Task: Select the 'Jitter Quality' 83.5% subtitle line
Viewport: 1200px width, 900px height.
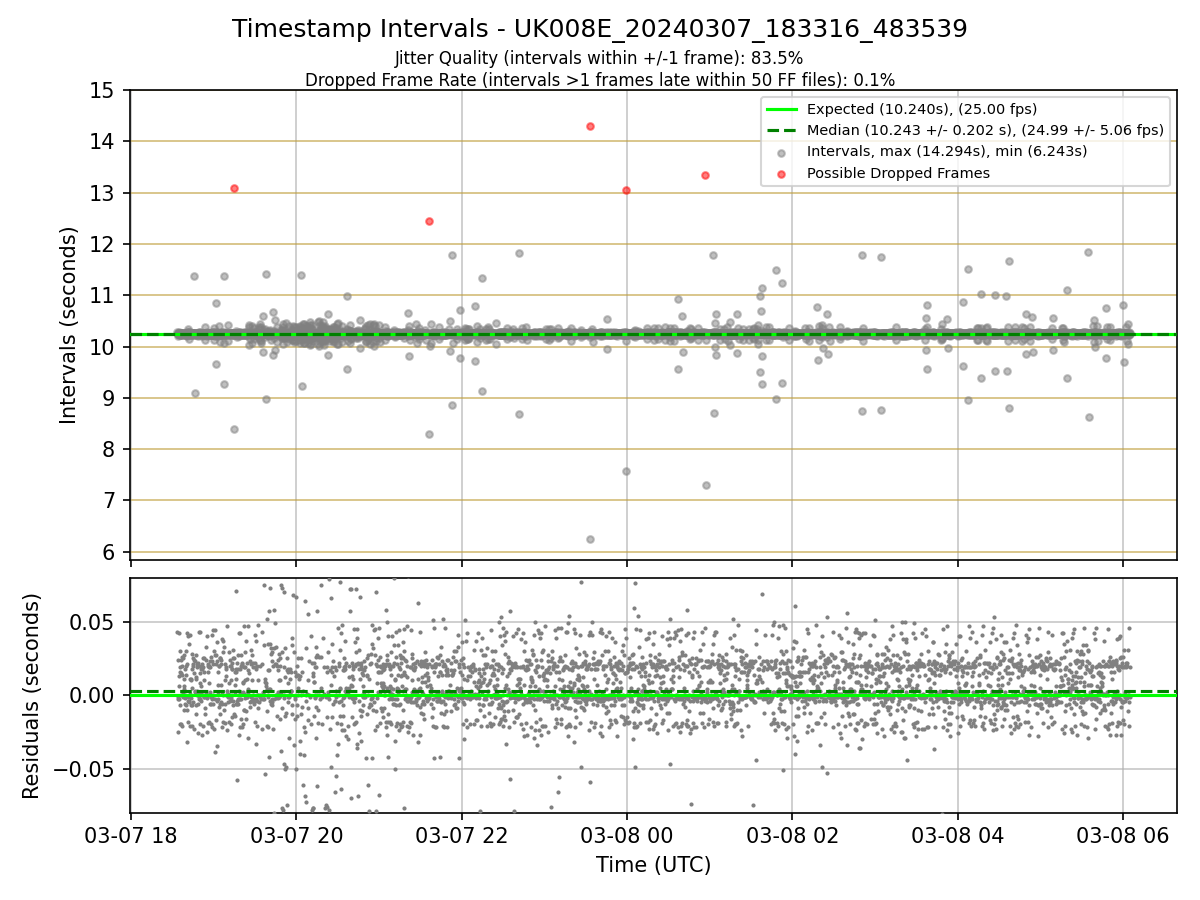Action: click(x=599, y=58)
